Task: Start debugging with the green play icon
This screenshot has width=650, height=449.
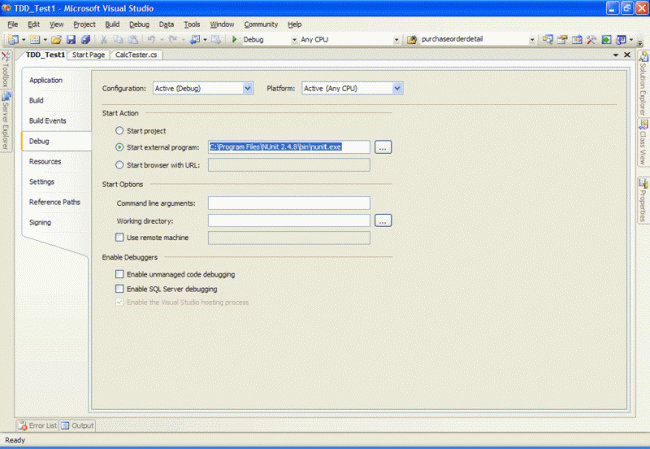Action: (234, 39)
